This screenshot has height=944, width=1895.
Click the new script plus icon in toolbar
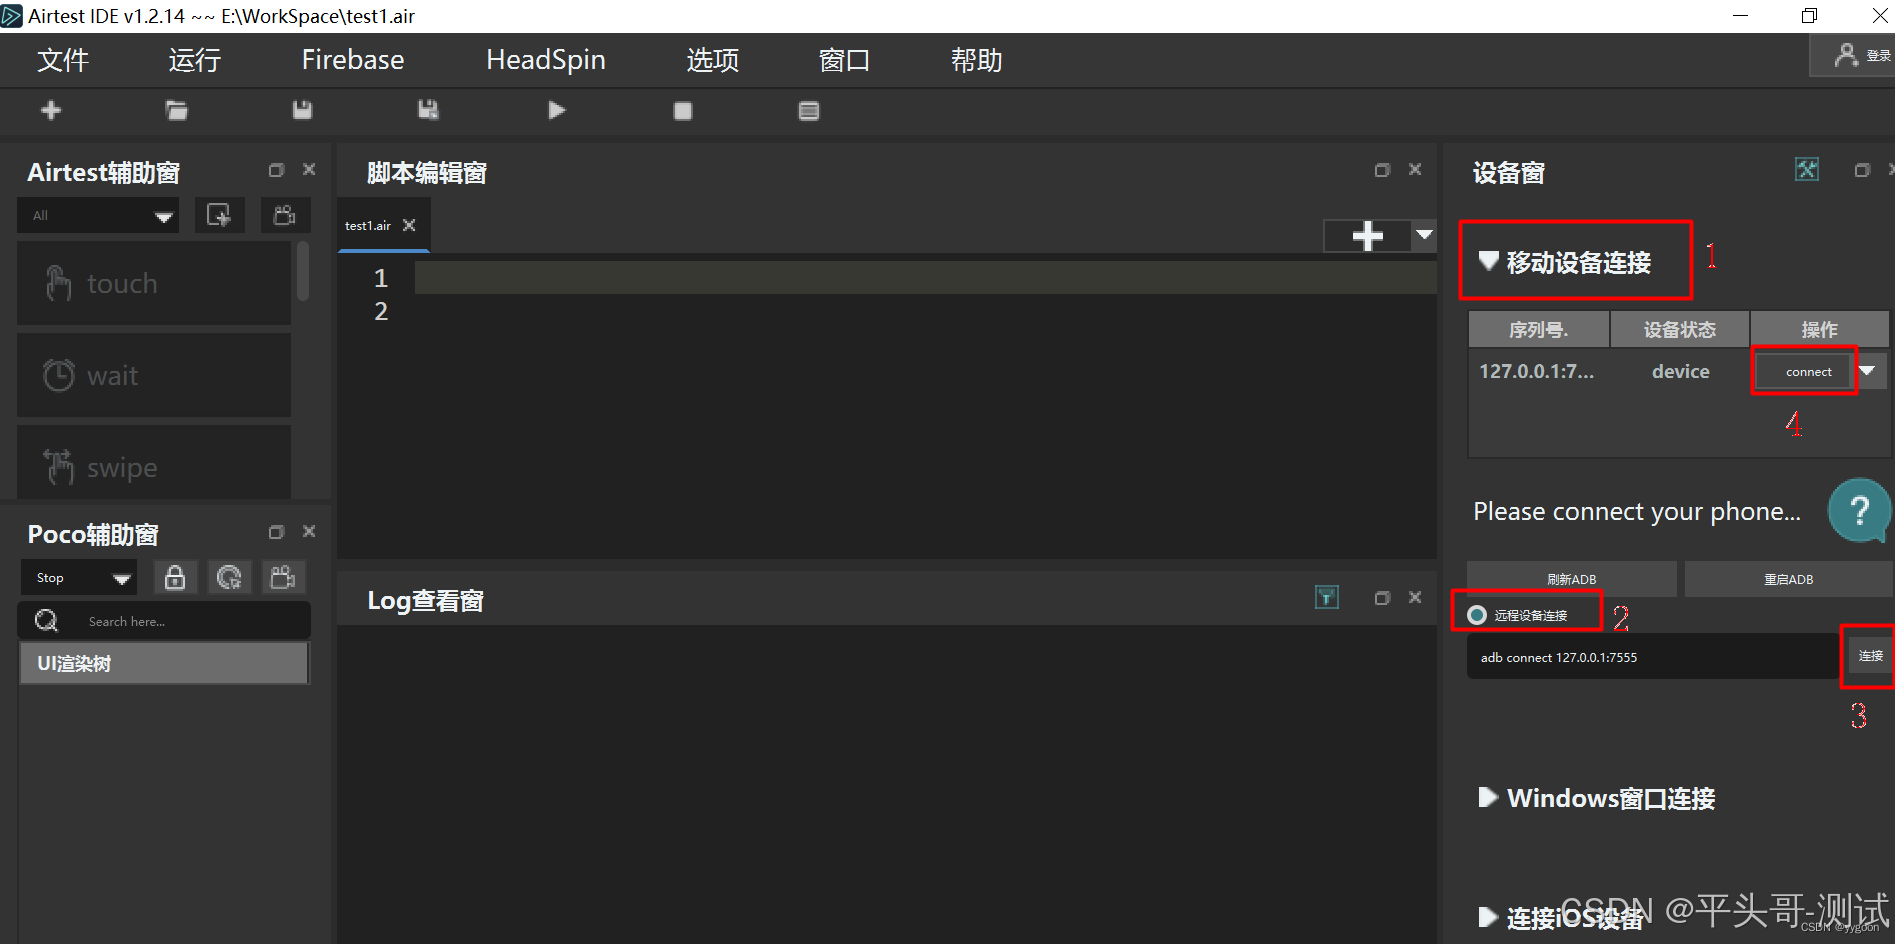click(x=51, y=110)
